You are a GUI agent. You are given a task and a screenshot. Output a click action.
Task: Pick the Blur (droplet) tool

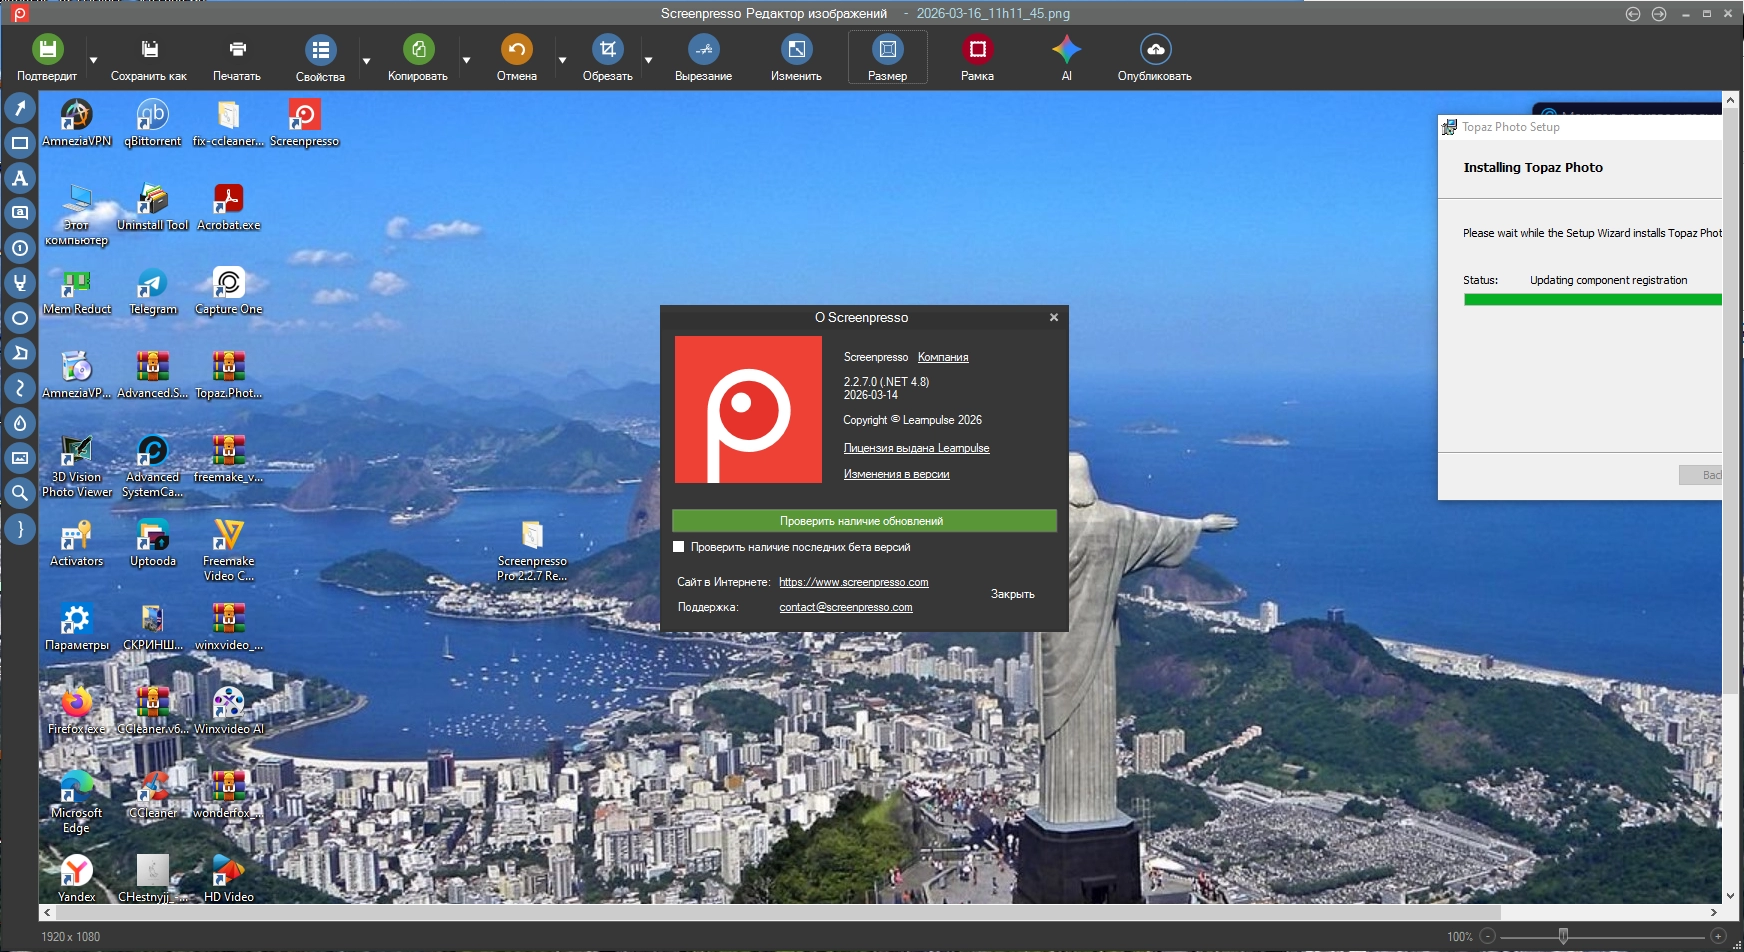tap(20, 423)
